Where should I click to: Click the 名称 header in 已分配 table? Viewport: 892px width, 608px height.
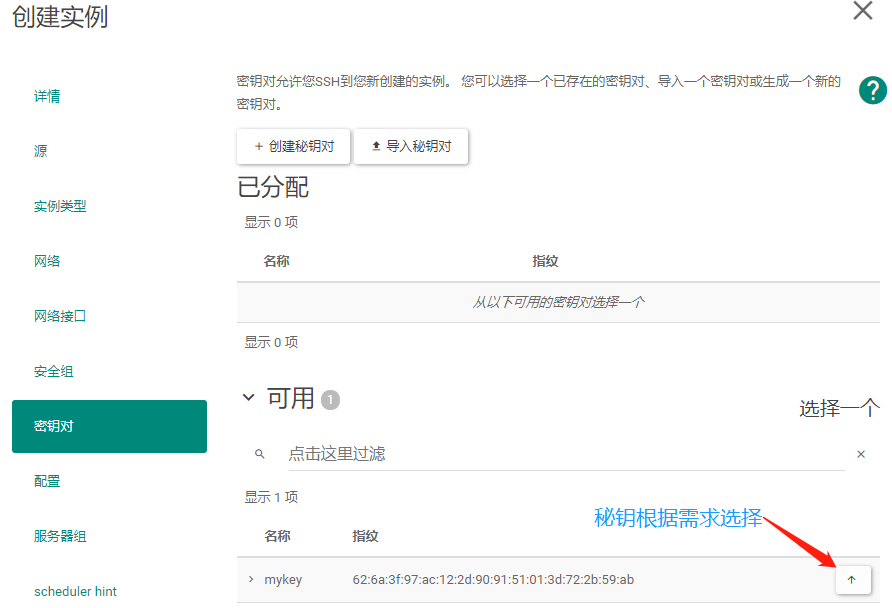tap(276, 261)
